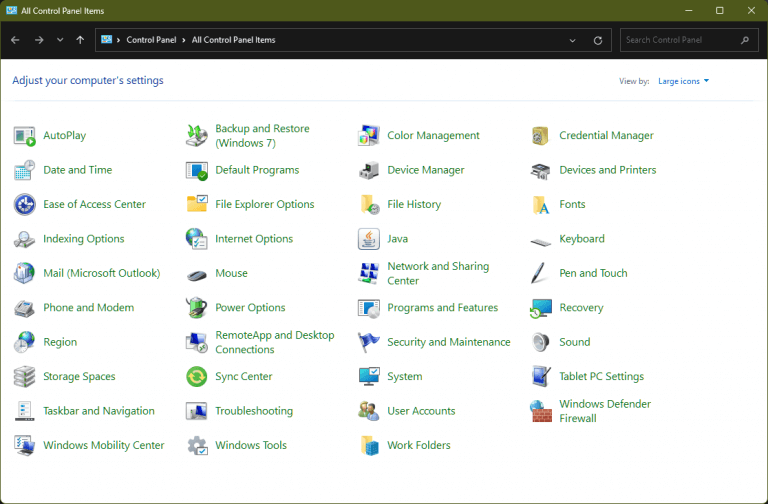The height and width of the screenshot is (504, 768).
Task: Open the Sync Center green icon
Action: (196, 377)
